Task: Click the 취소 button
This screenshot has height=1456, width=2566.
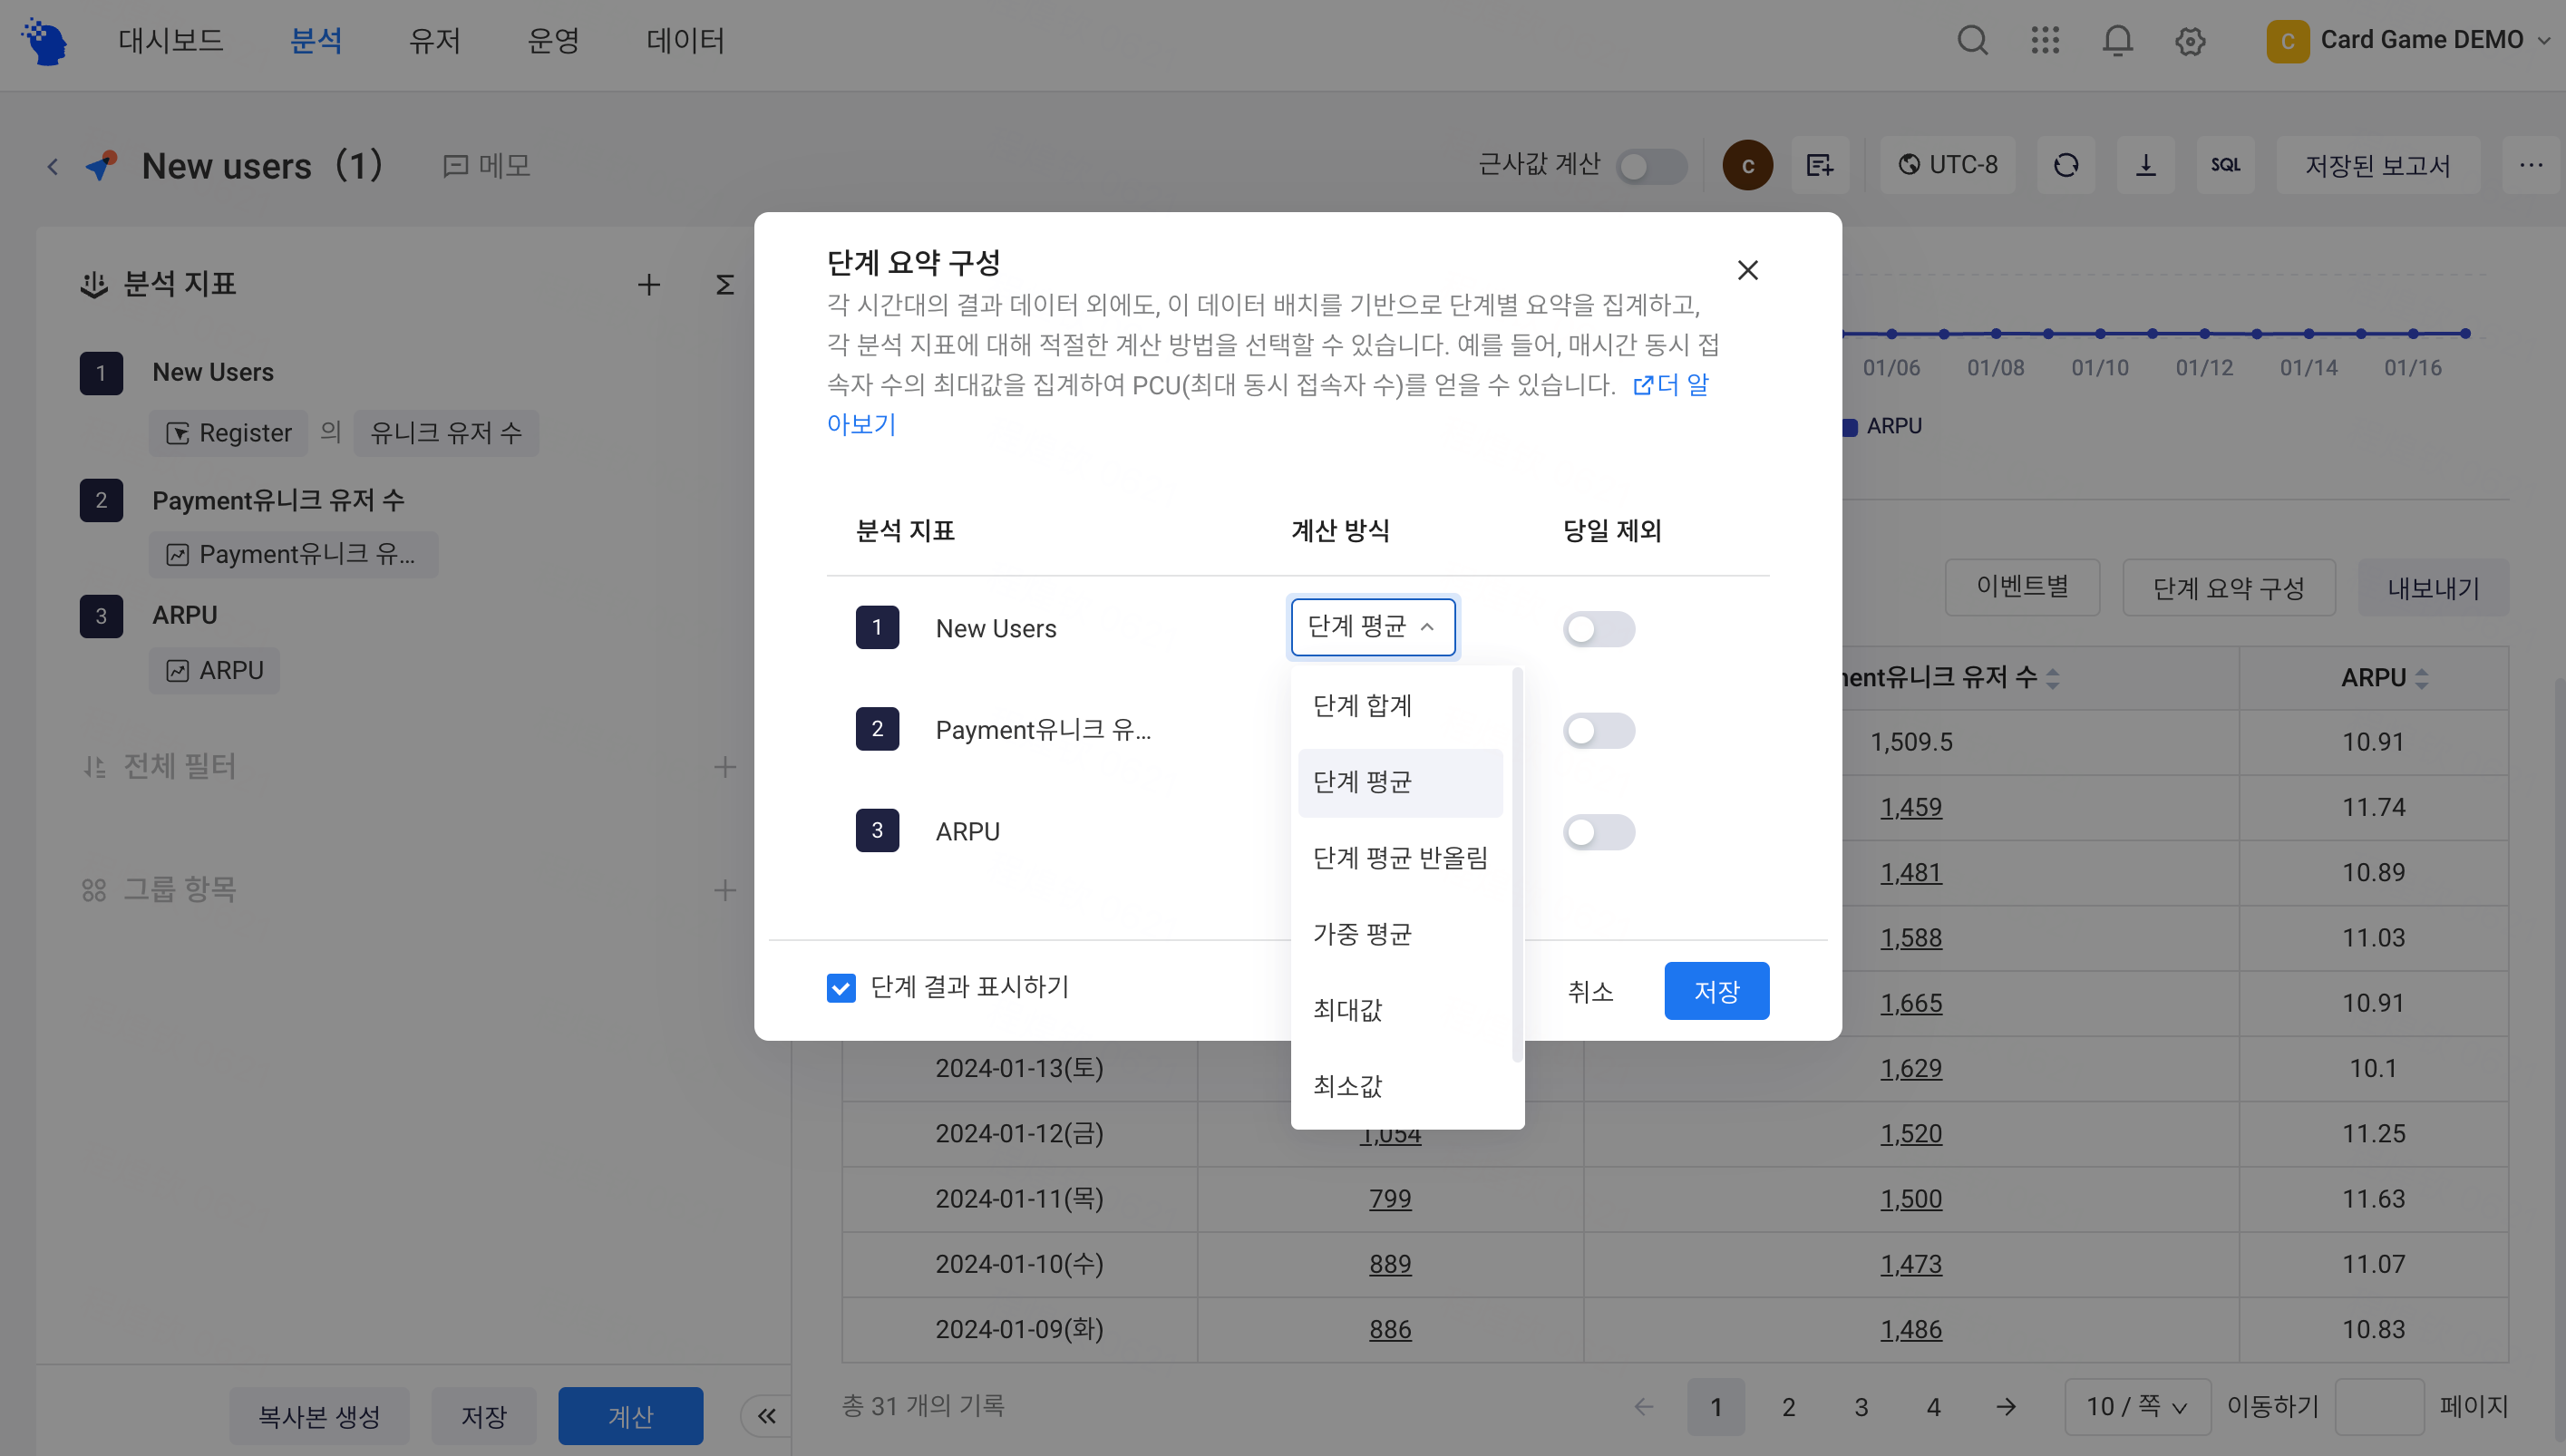Action: click(1590, 991)
